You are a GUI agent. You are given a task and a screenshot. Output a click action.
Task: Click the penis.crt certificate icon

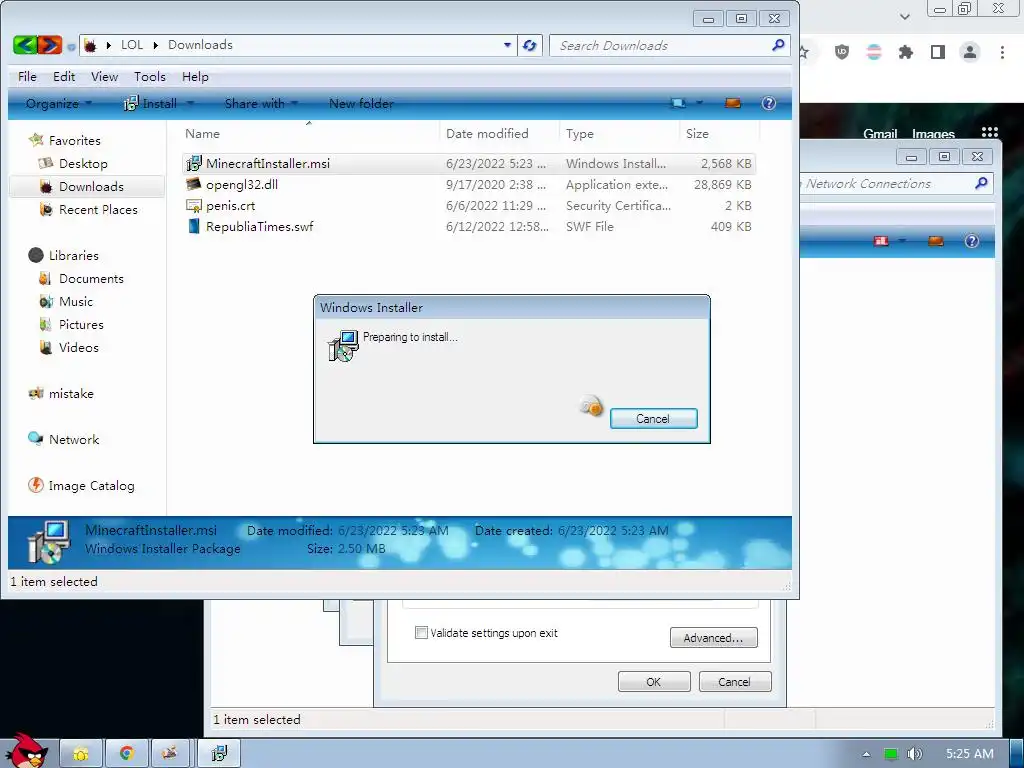click(193, 206)
